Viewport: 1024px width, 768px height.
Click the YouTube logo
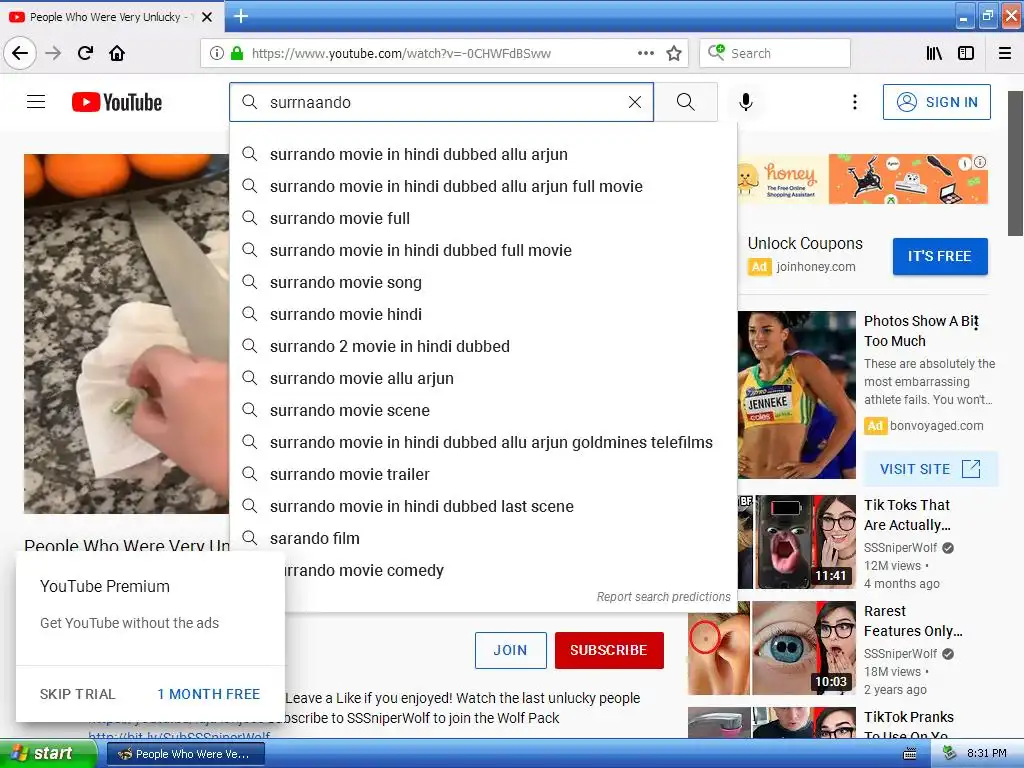(x=117, y=102)
